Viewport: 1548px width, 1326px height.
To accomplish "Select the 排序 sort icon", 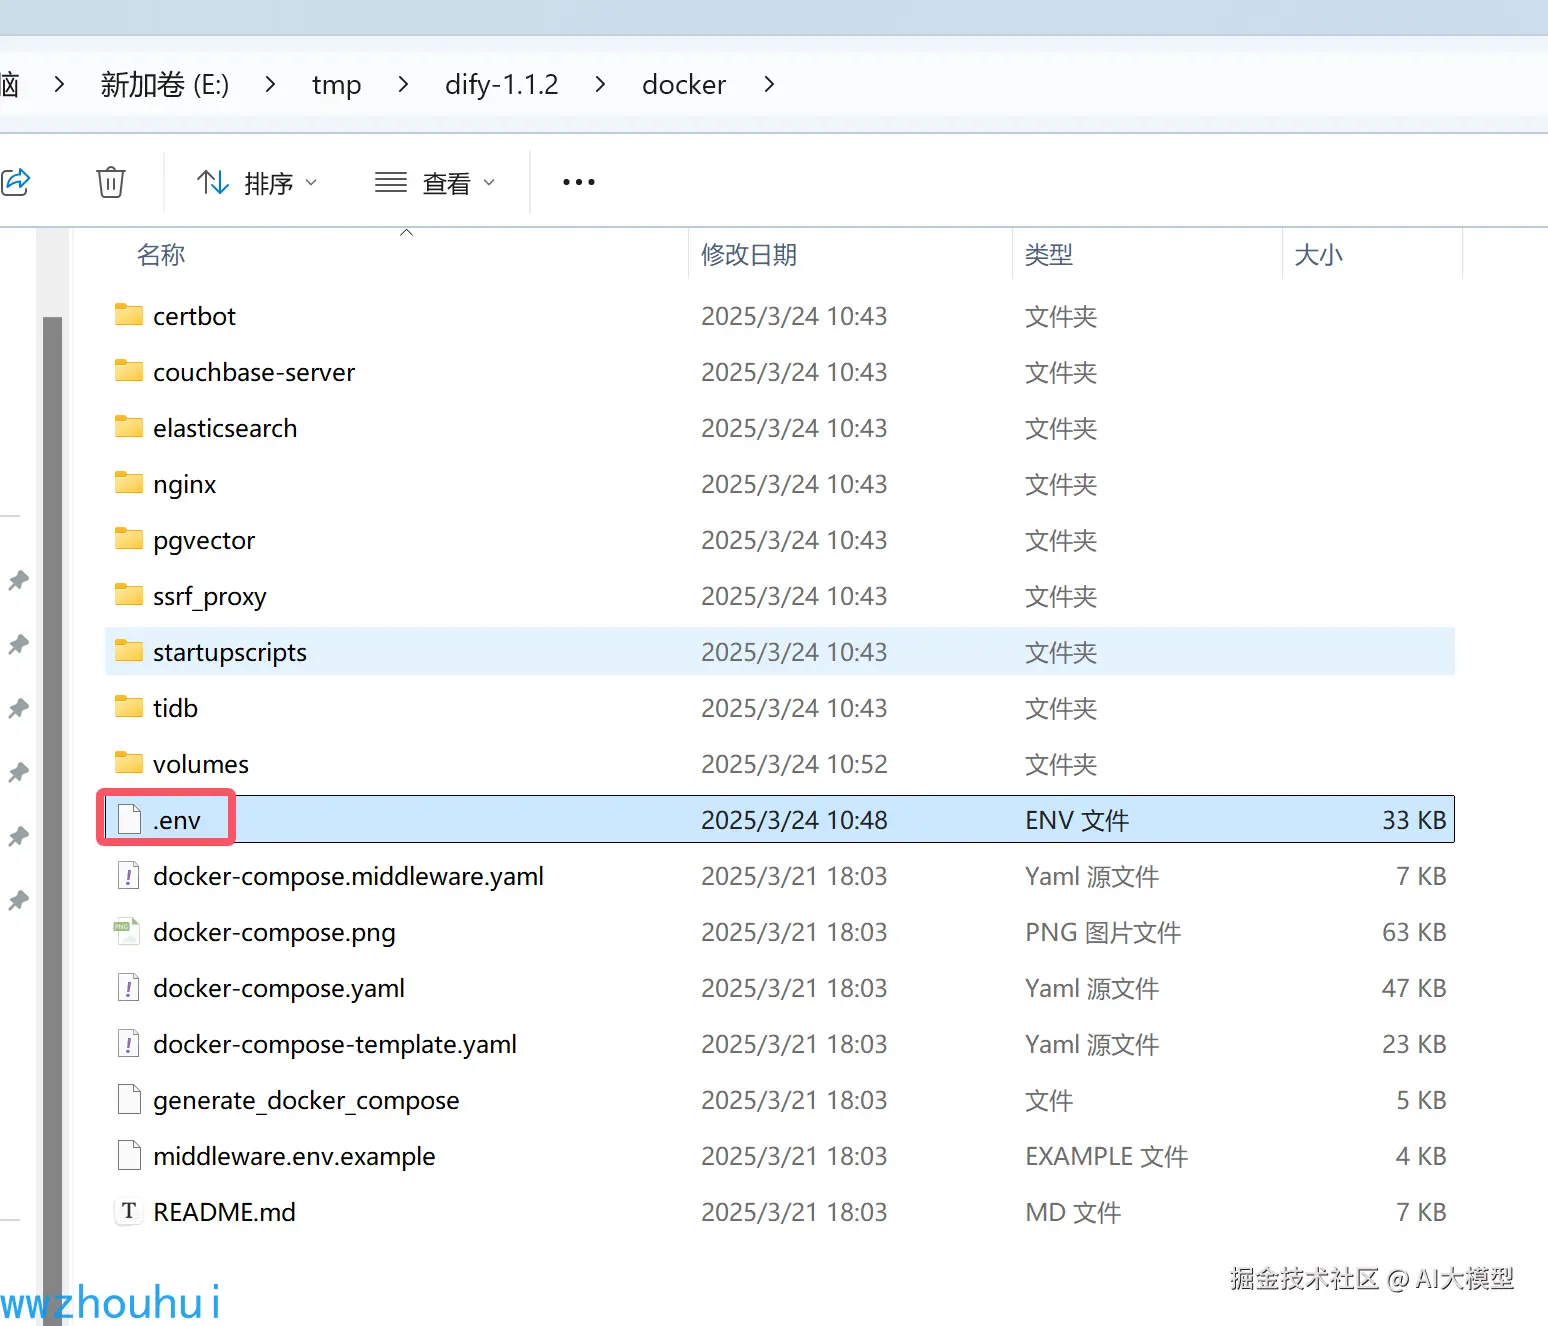I will pos(212,181).
